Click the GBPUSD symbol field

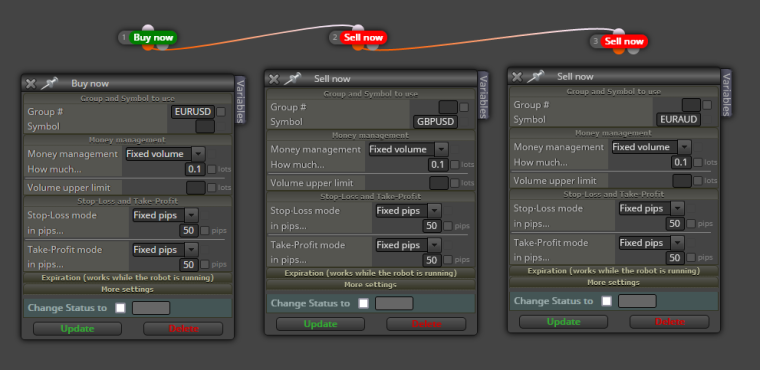[436, 122]
